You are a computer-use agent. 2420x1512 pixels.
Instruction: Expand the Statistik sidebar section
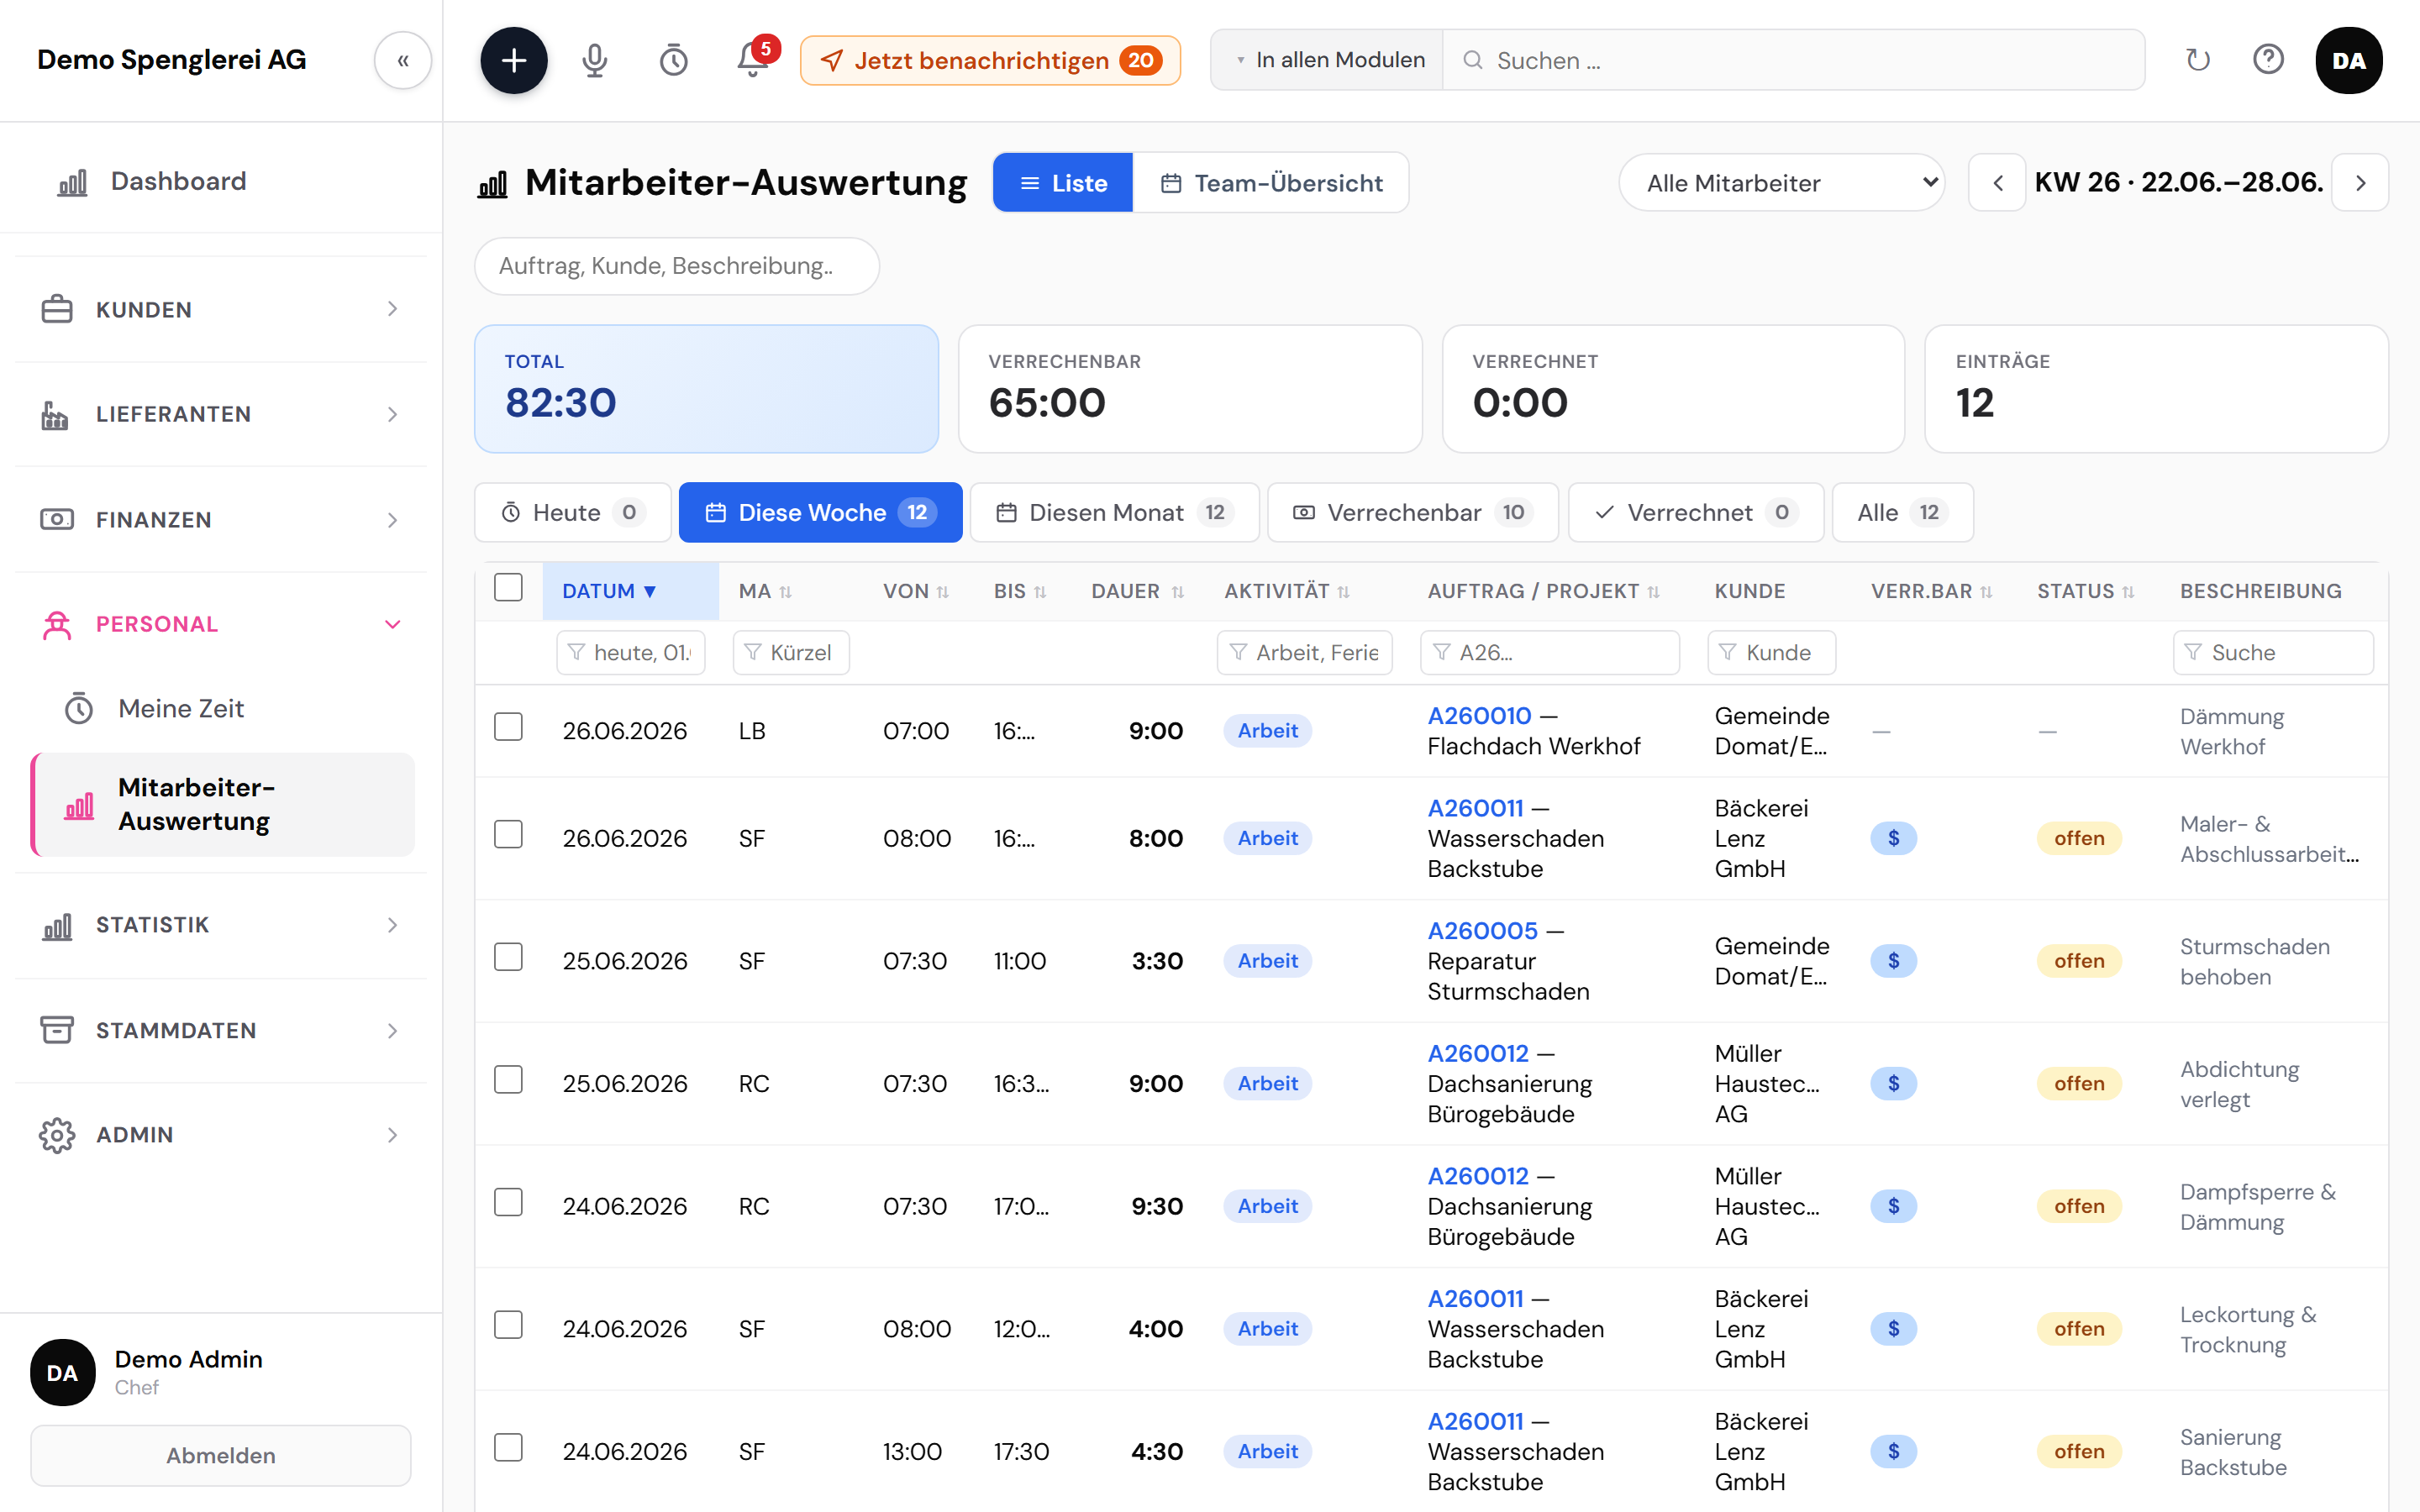[x=392, y=925]
